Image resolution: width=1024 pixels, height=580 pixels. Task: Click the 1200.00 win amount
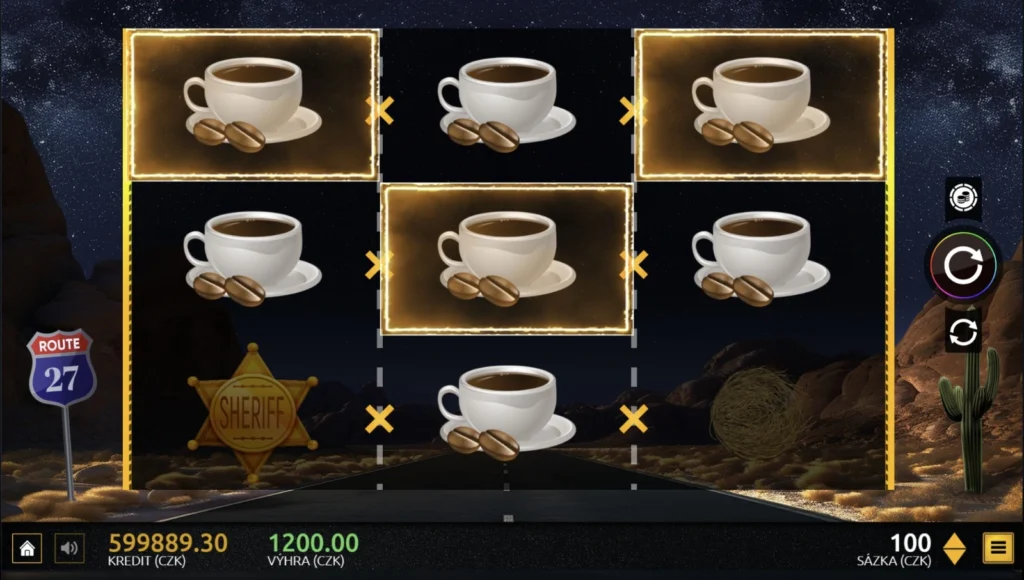coord(313,543)
